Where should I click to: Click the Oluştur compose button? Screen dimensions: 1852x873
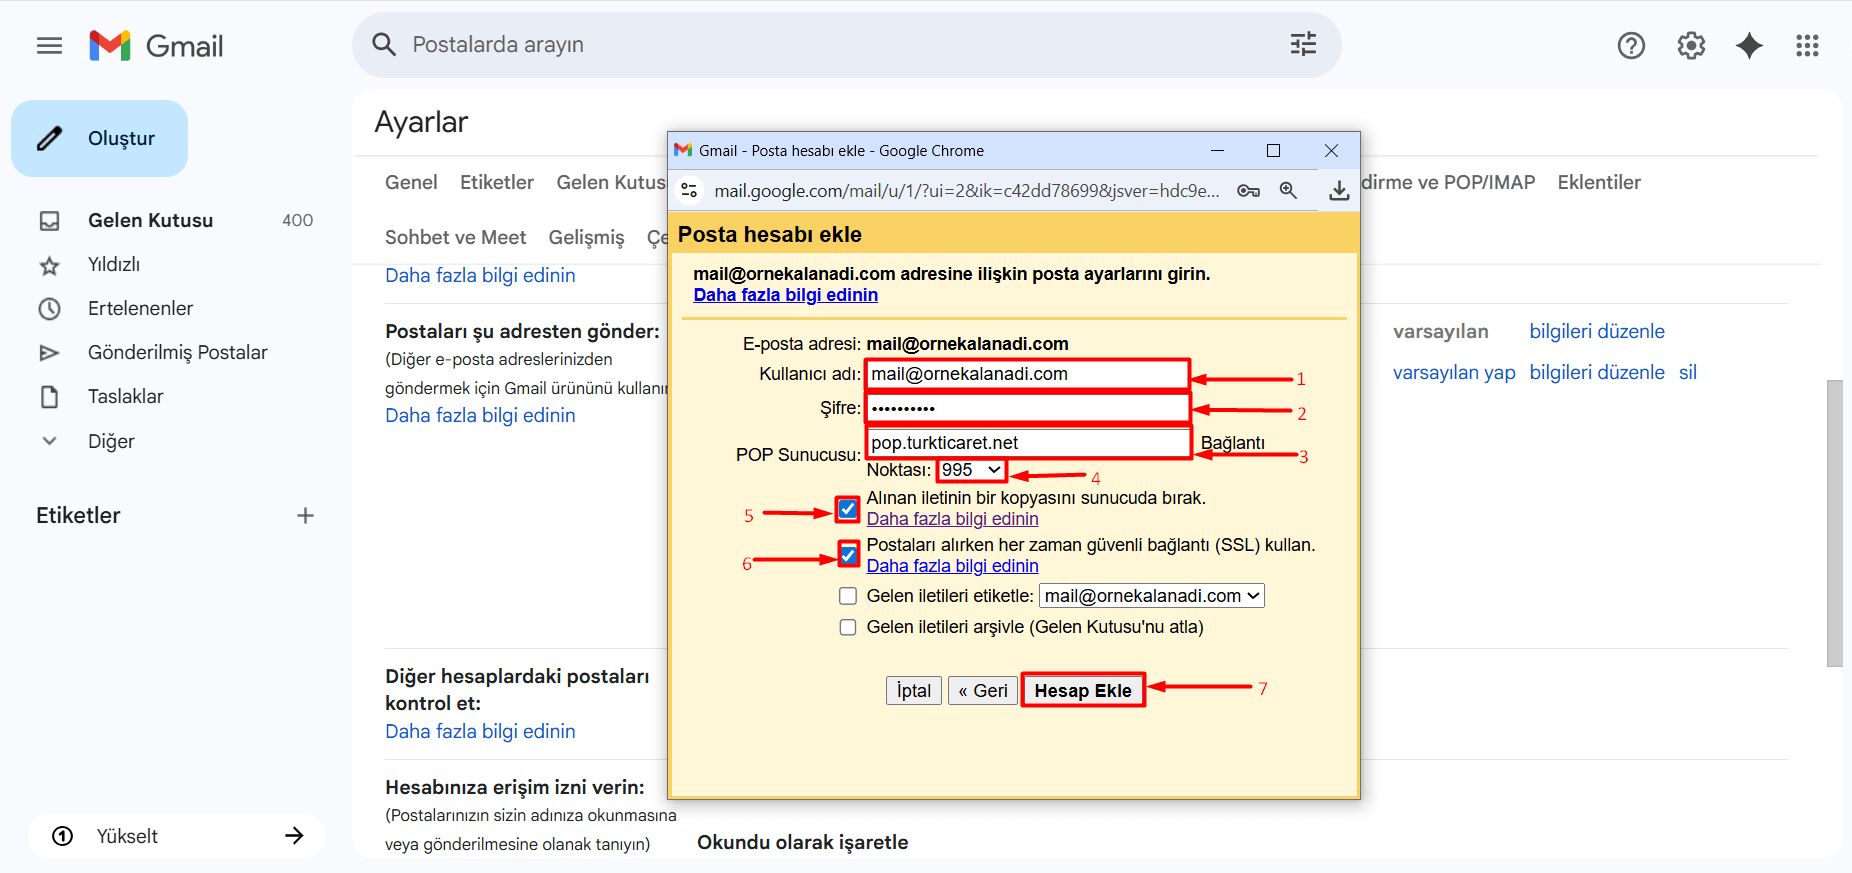pos(99,138)
